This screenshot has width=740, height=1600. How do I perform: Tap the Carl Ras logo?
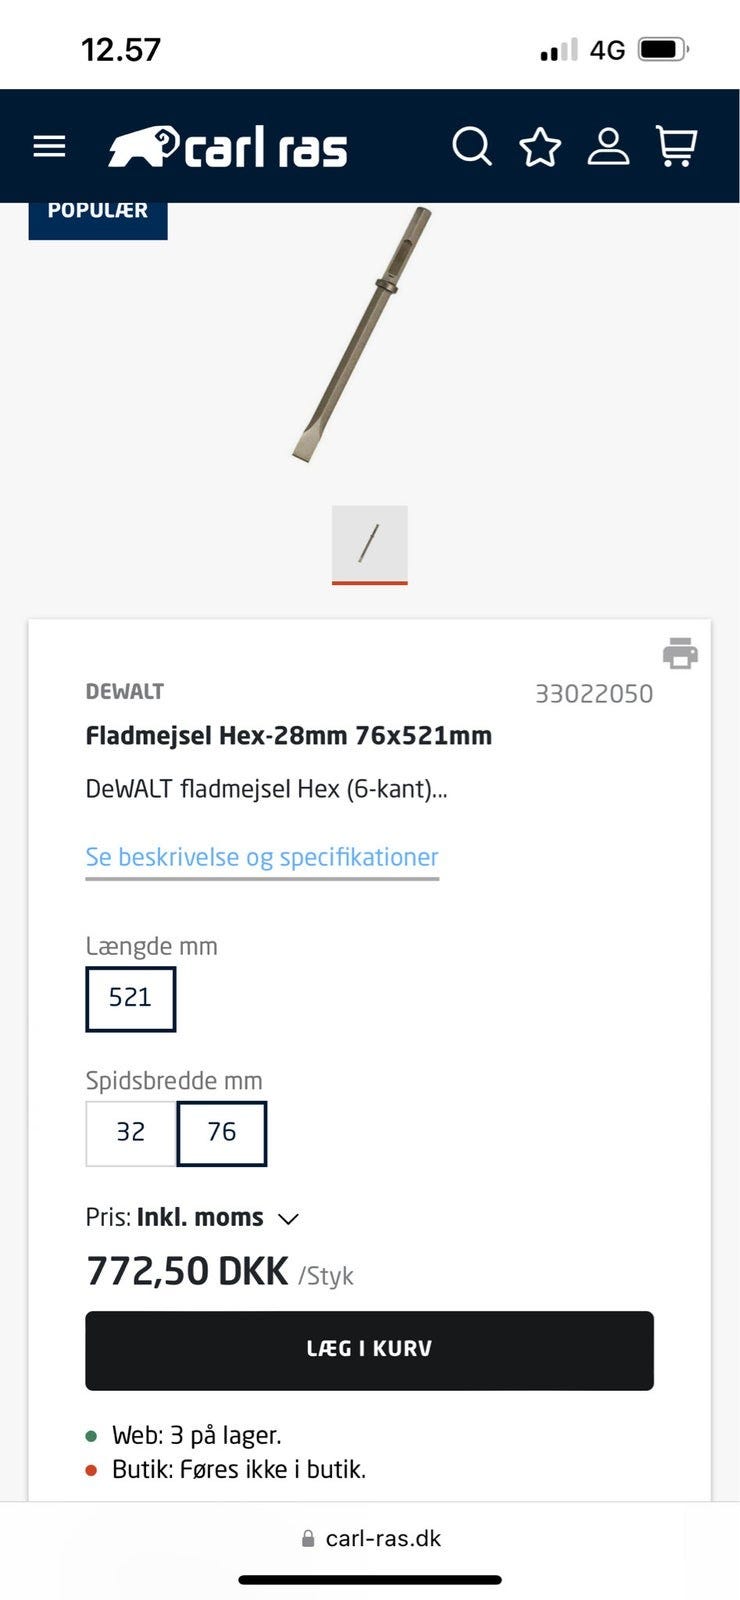click(x=228, y=147)
